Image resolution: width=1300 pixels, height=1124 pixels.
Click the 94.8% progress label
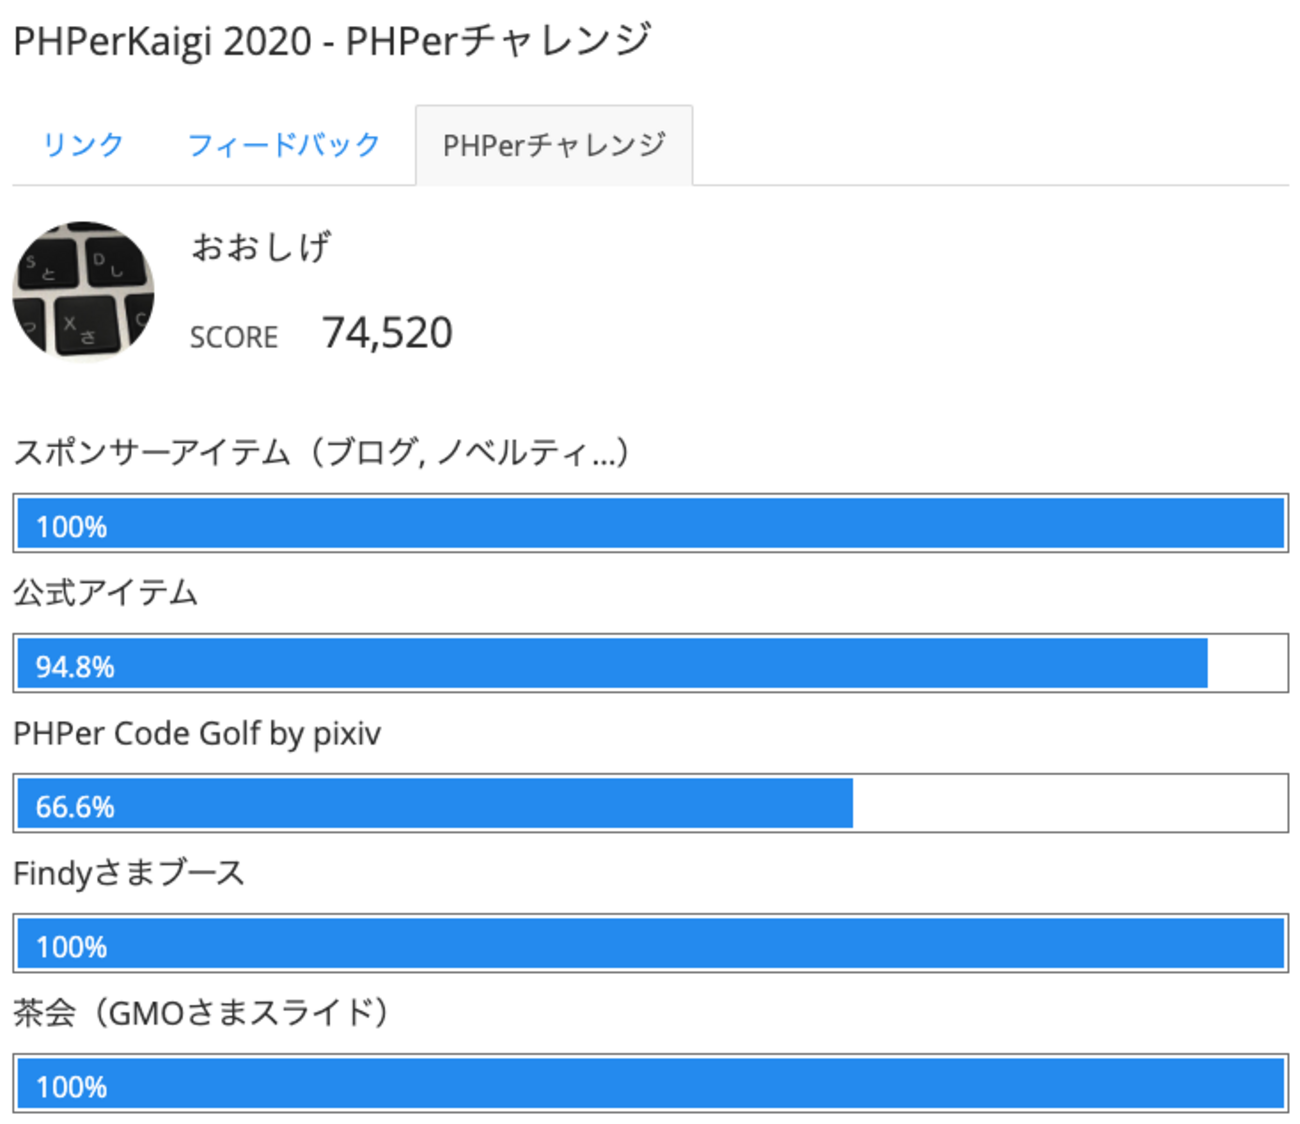(75, 667)
